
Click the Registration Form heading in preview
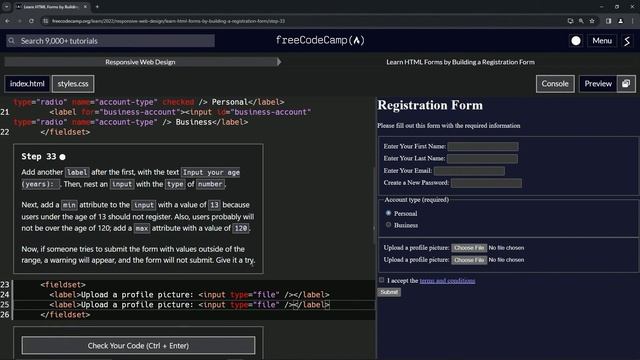[x=430, y=105]
